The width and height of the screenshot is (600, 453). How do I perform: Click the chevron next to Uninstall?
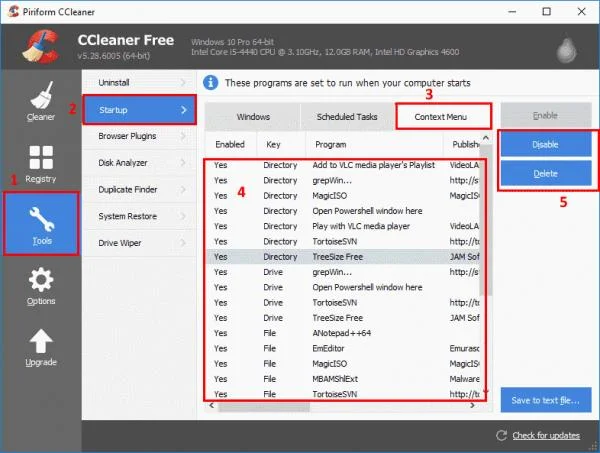(183, 83)
